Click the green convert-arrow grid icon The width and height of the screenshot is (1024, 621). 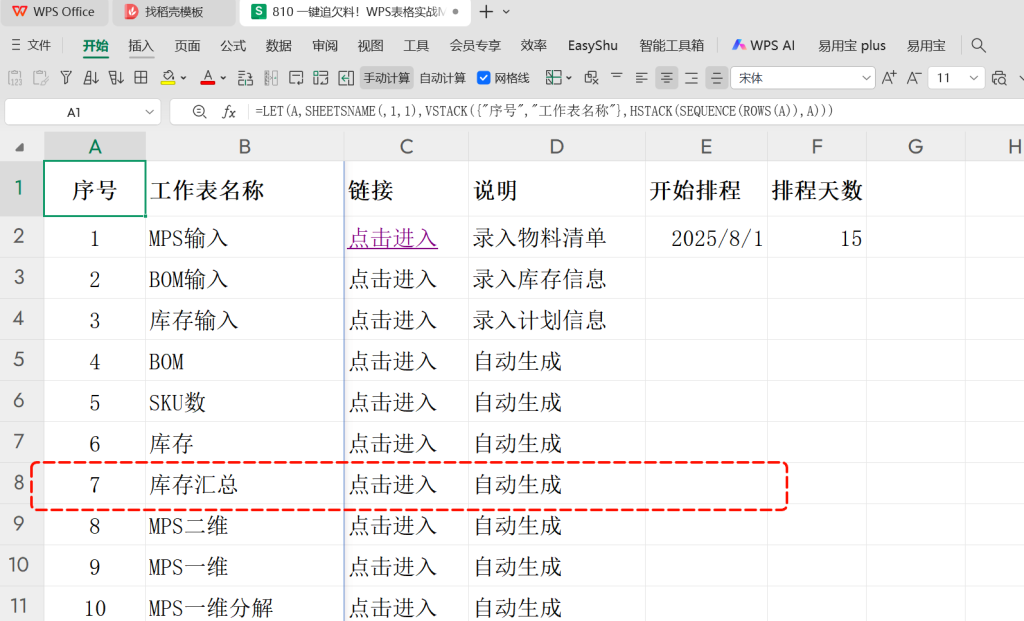tap(321, 78)
